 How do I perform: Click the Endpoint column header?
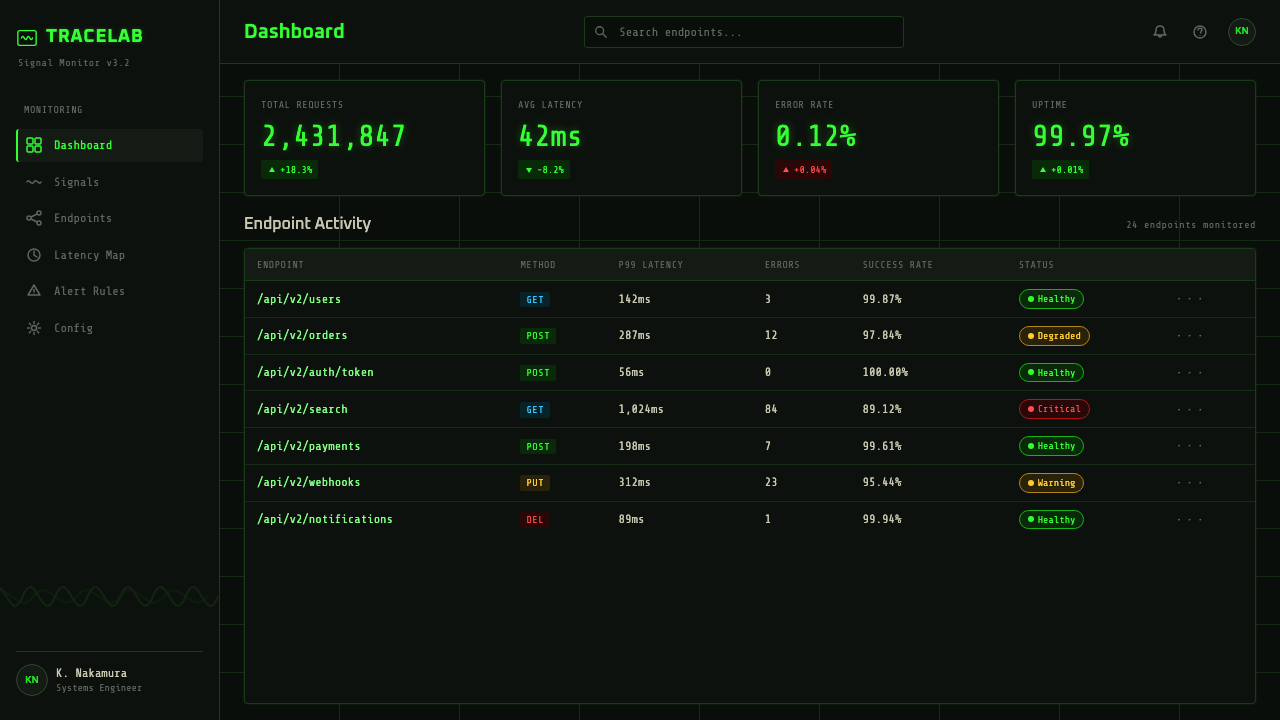coord(281,265)
